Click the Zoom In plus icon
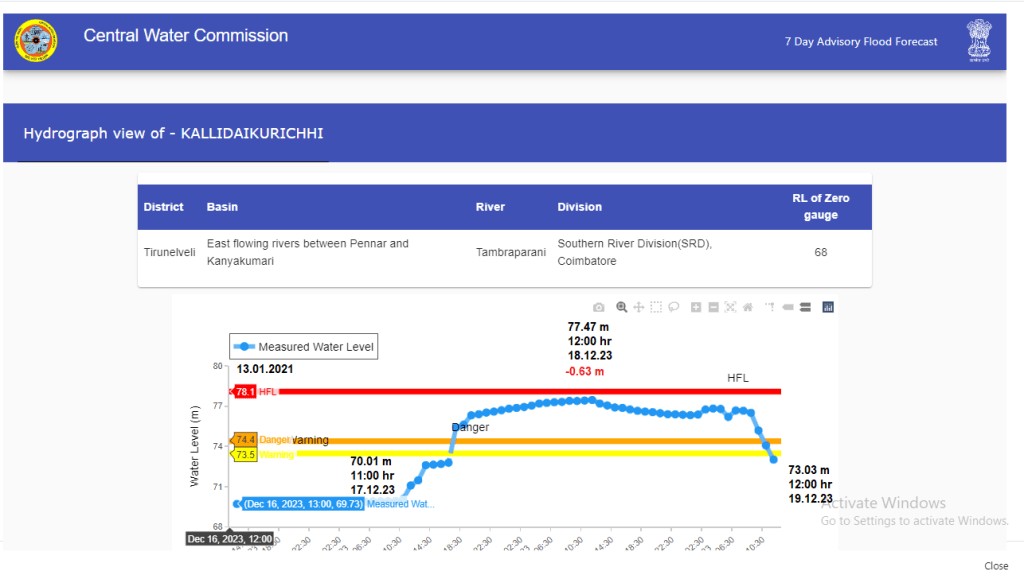The height and width of the screenshot is (579, 1024). tap(696, 307)
